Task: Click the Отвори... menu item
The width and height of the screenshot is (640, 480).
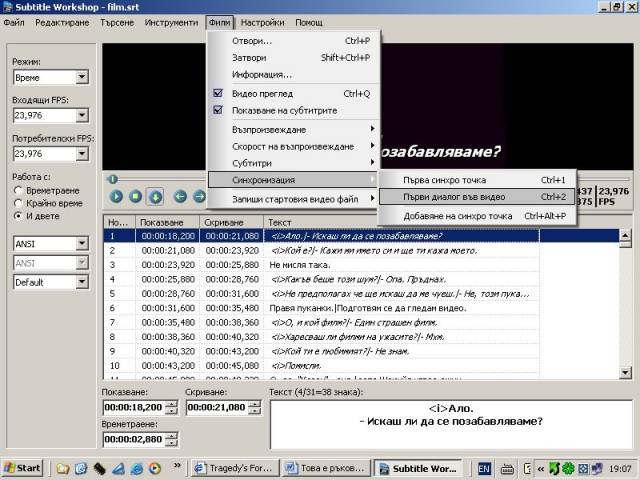Action: point(293,41)
